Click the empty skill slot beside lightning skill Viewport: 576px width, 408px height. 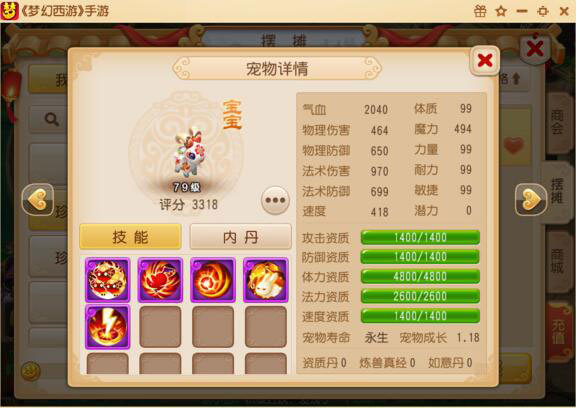[x=160, y=327]
